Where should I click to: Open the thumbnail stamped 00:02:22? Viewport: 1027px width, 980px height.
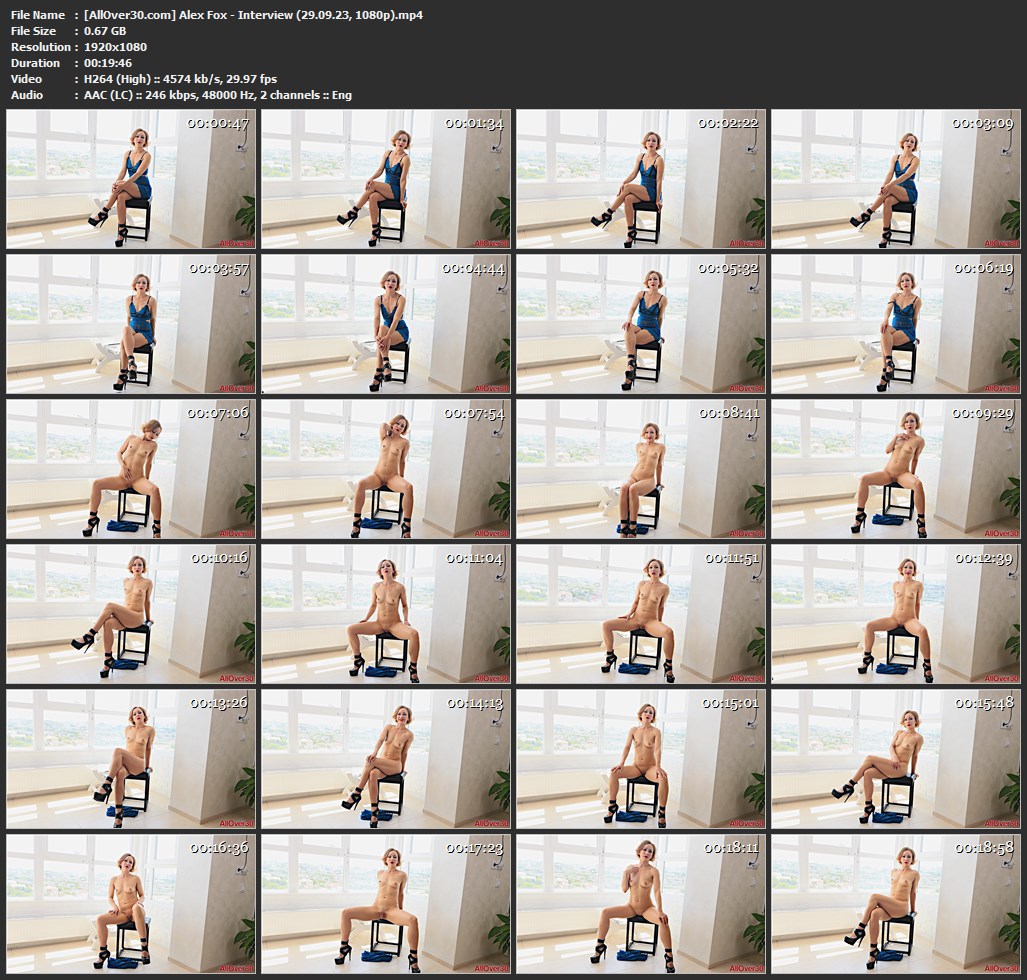(x=641, y=179)
